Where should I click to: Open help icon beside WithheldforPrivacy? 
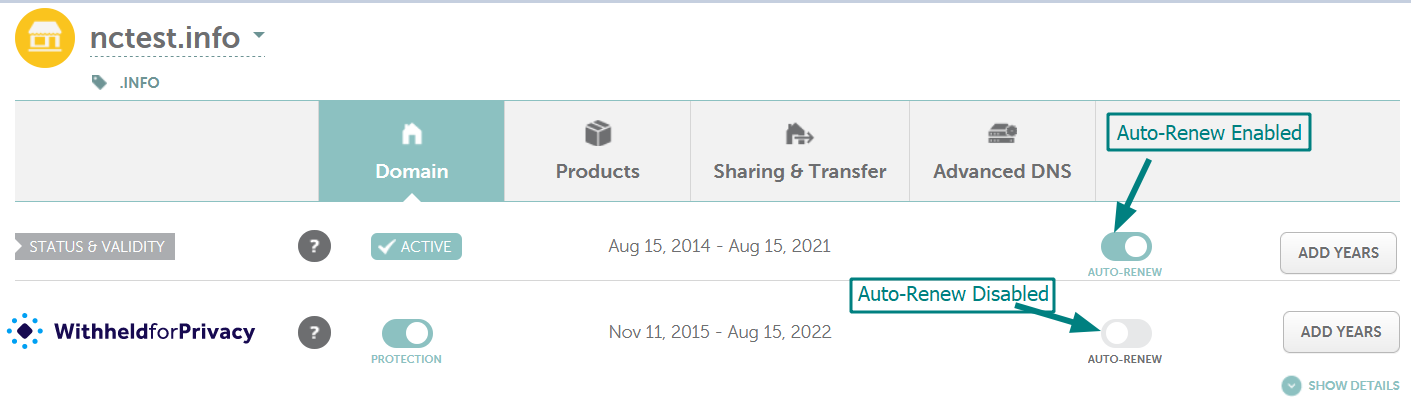click(x=314, y=332)
